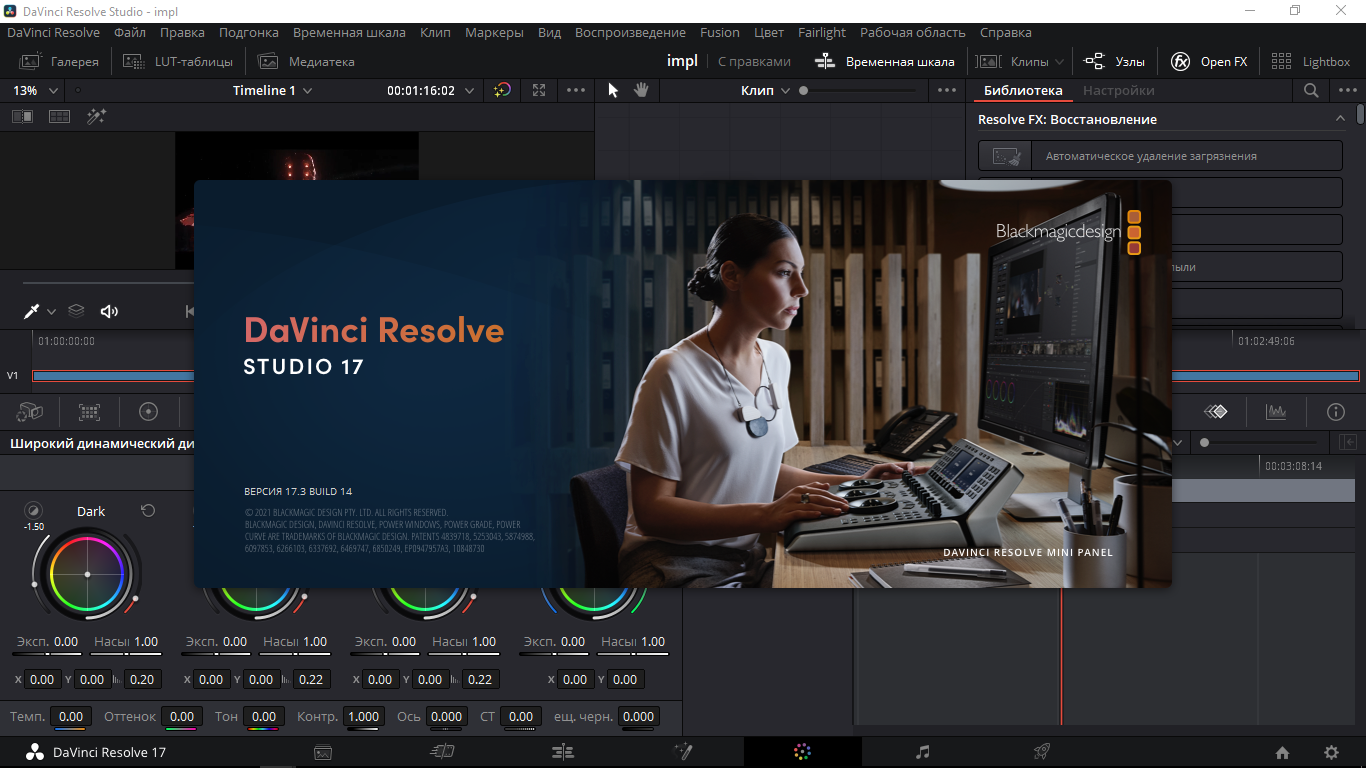Open node editor three-dot options menu
Screen dimensions: 1366x768
pyautogui.click(x=947, y=90)
